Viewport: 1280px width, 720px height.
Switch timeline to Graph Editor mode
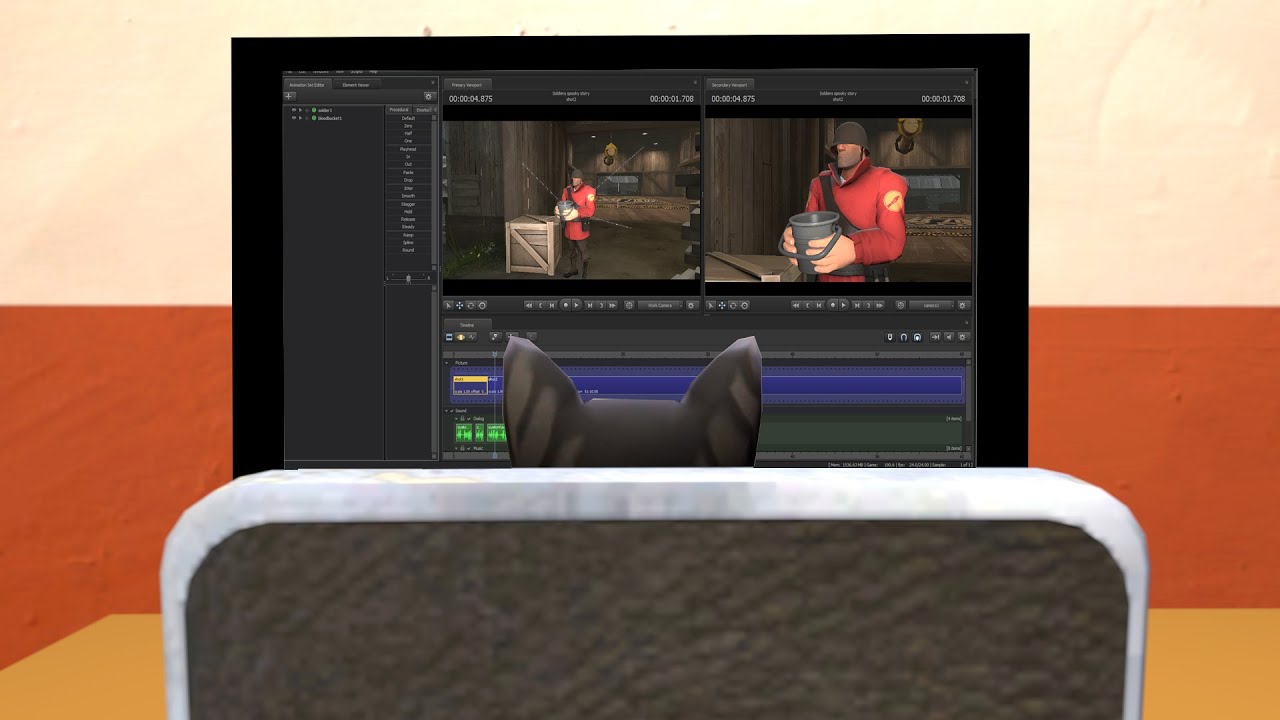(x=472, y=337)
